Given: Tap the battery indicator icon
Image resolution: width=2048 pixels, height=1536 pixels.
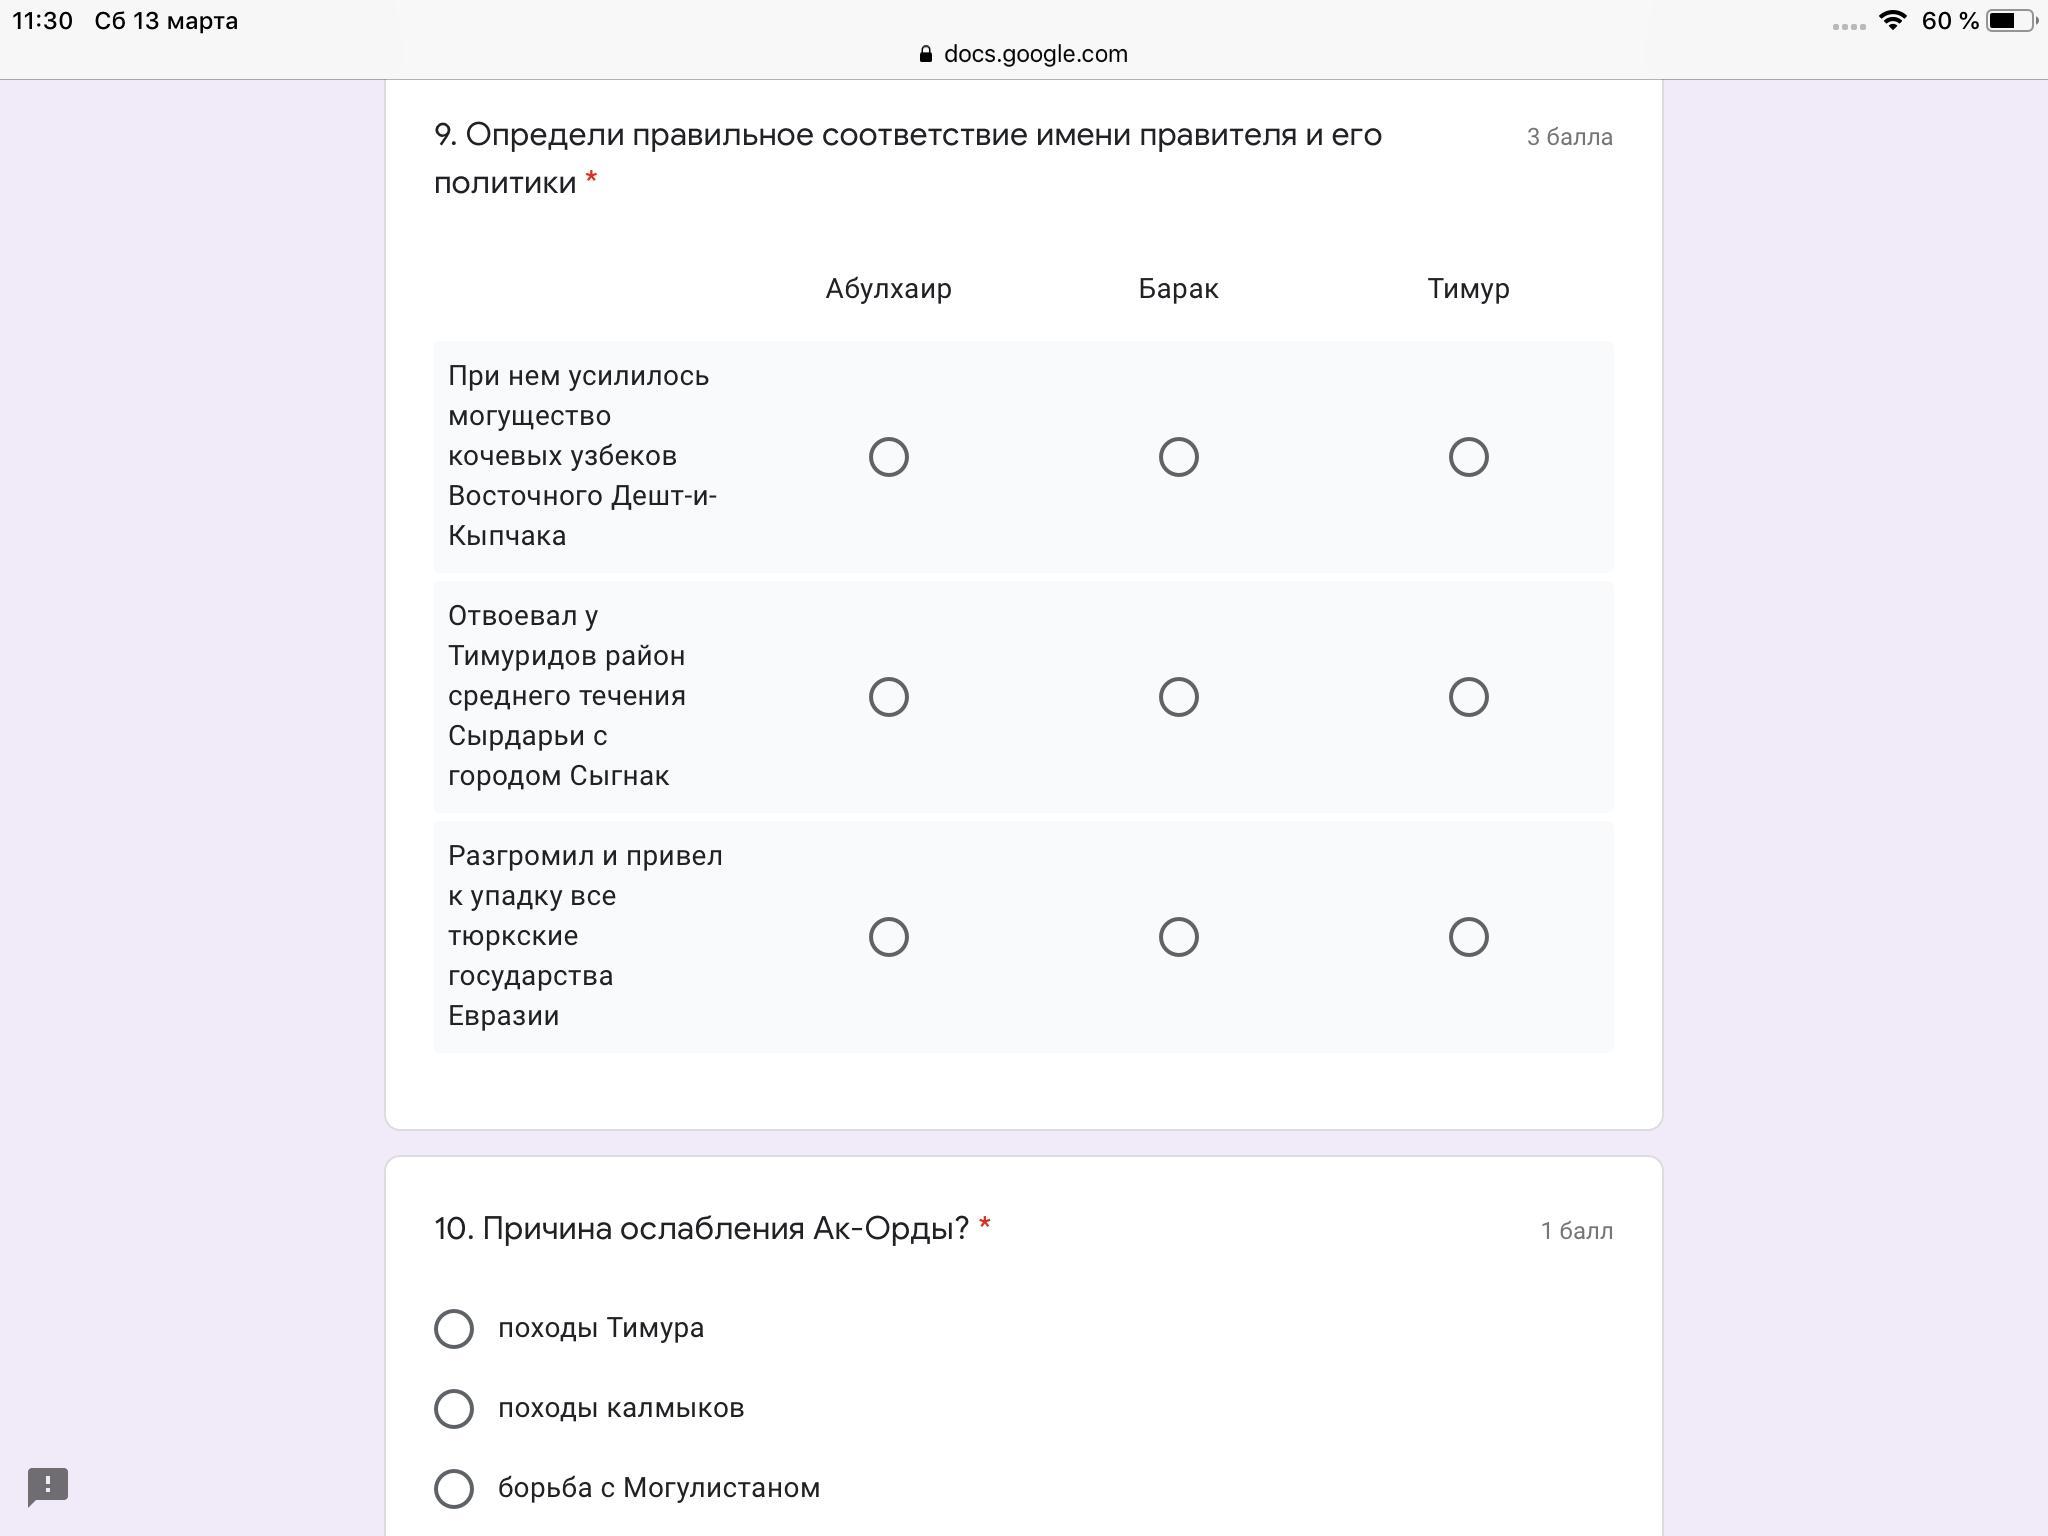Looking at the screenshot, I should click(x=2011, y=21).
